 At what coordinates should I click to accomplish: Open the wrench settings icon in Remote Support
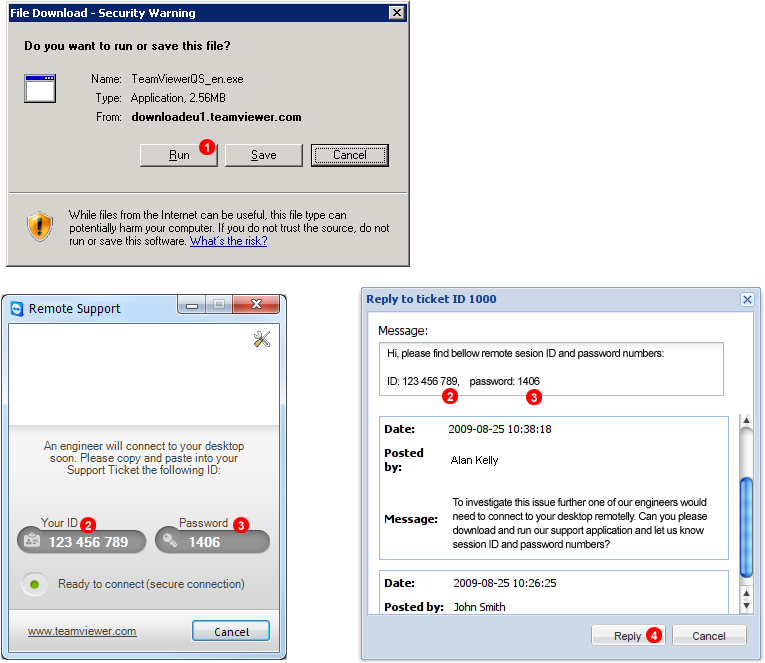tap(262, 340)
